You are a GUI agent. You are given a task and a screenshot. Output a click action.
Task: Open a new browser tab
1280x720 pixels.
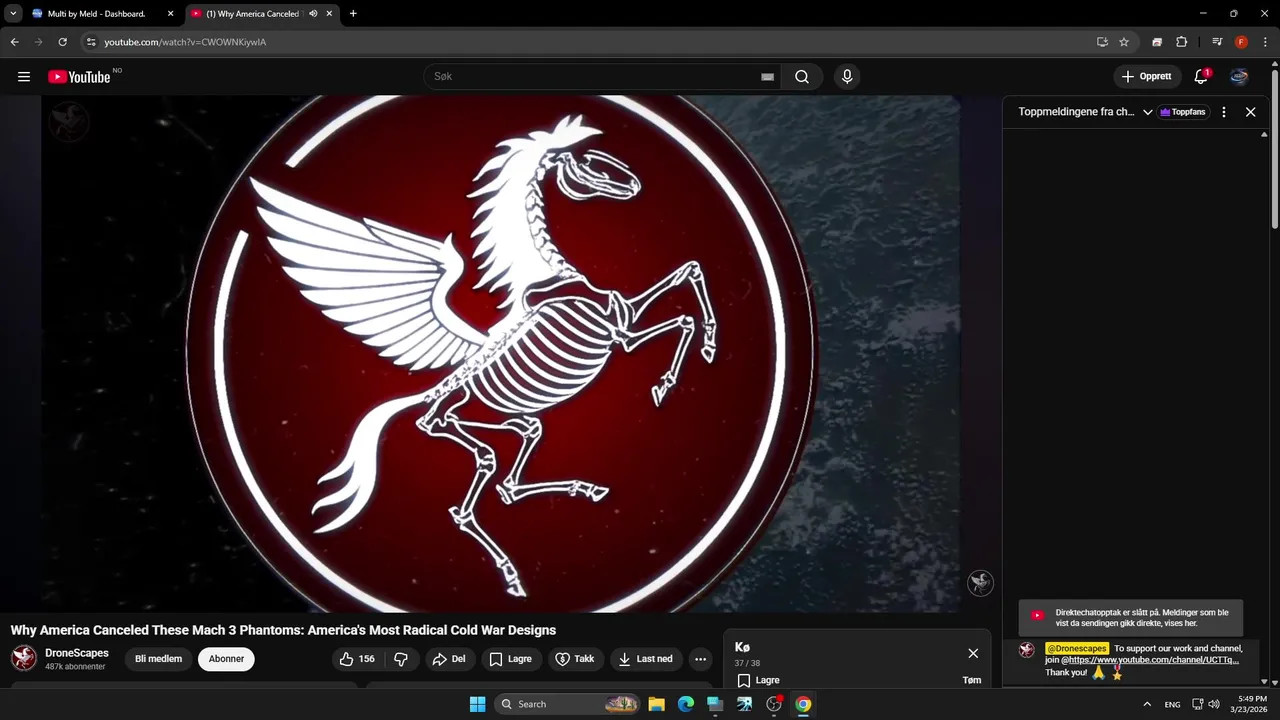pyautogui.click(x=353, y=14)
